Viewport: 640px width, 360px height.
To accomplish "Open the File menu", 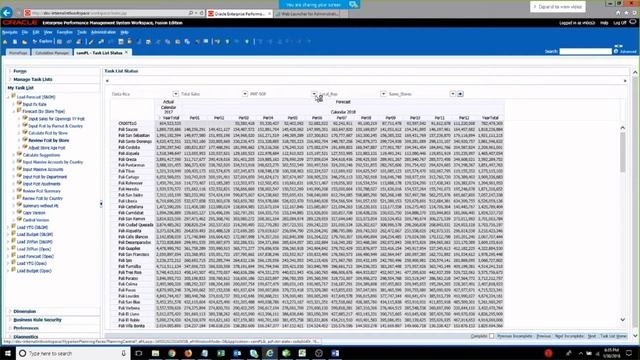I will point(25,32).
